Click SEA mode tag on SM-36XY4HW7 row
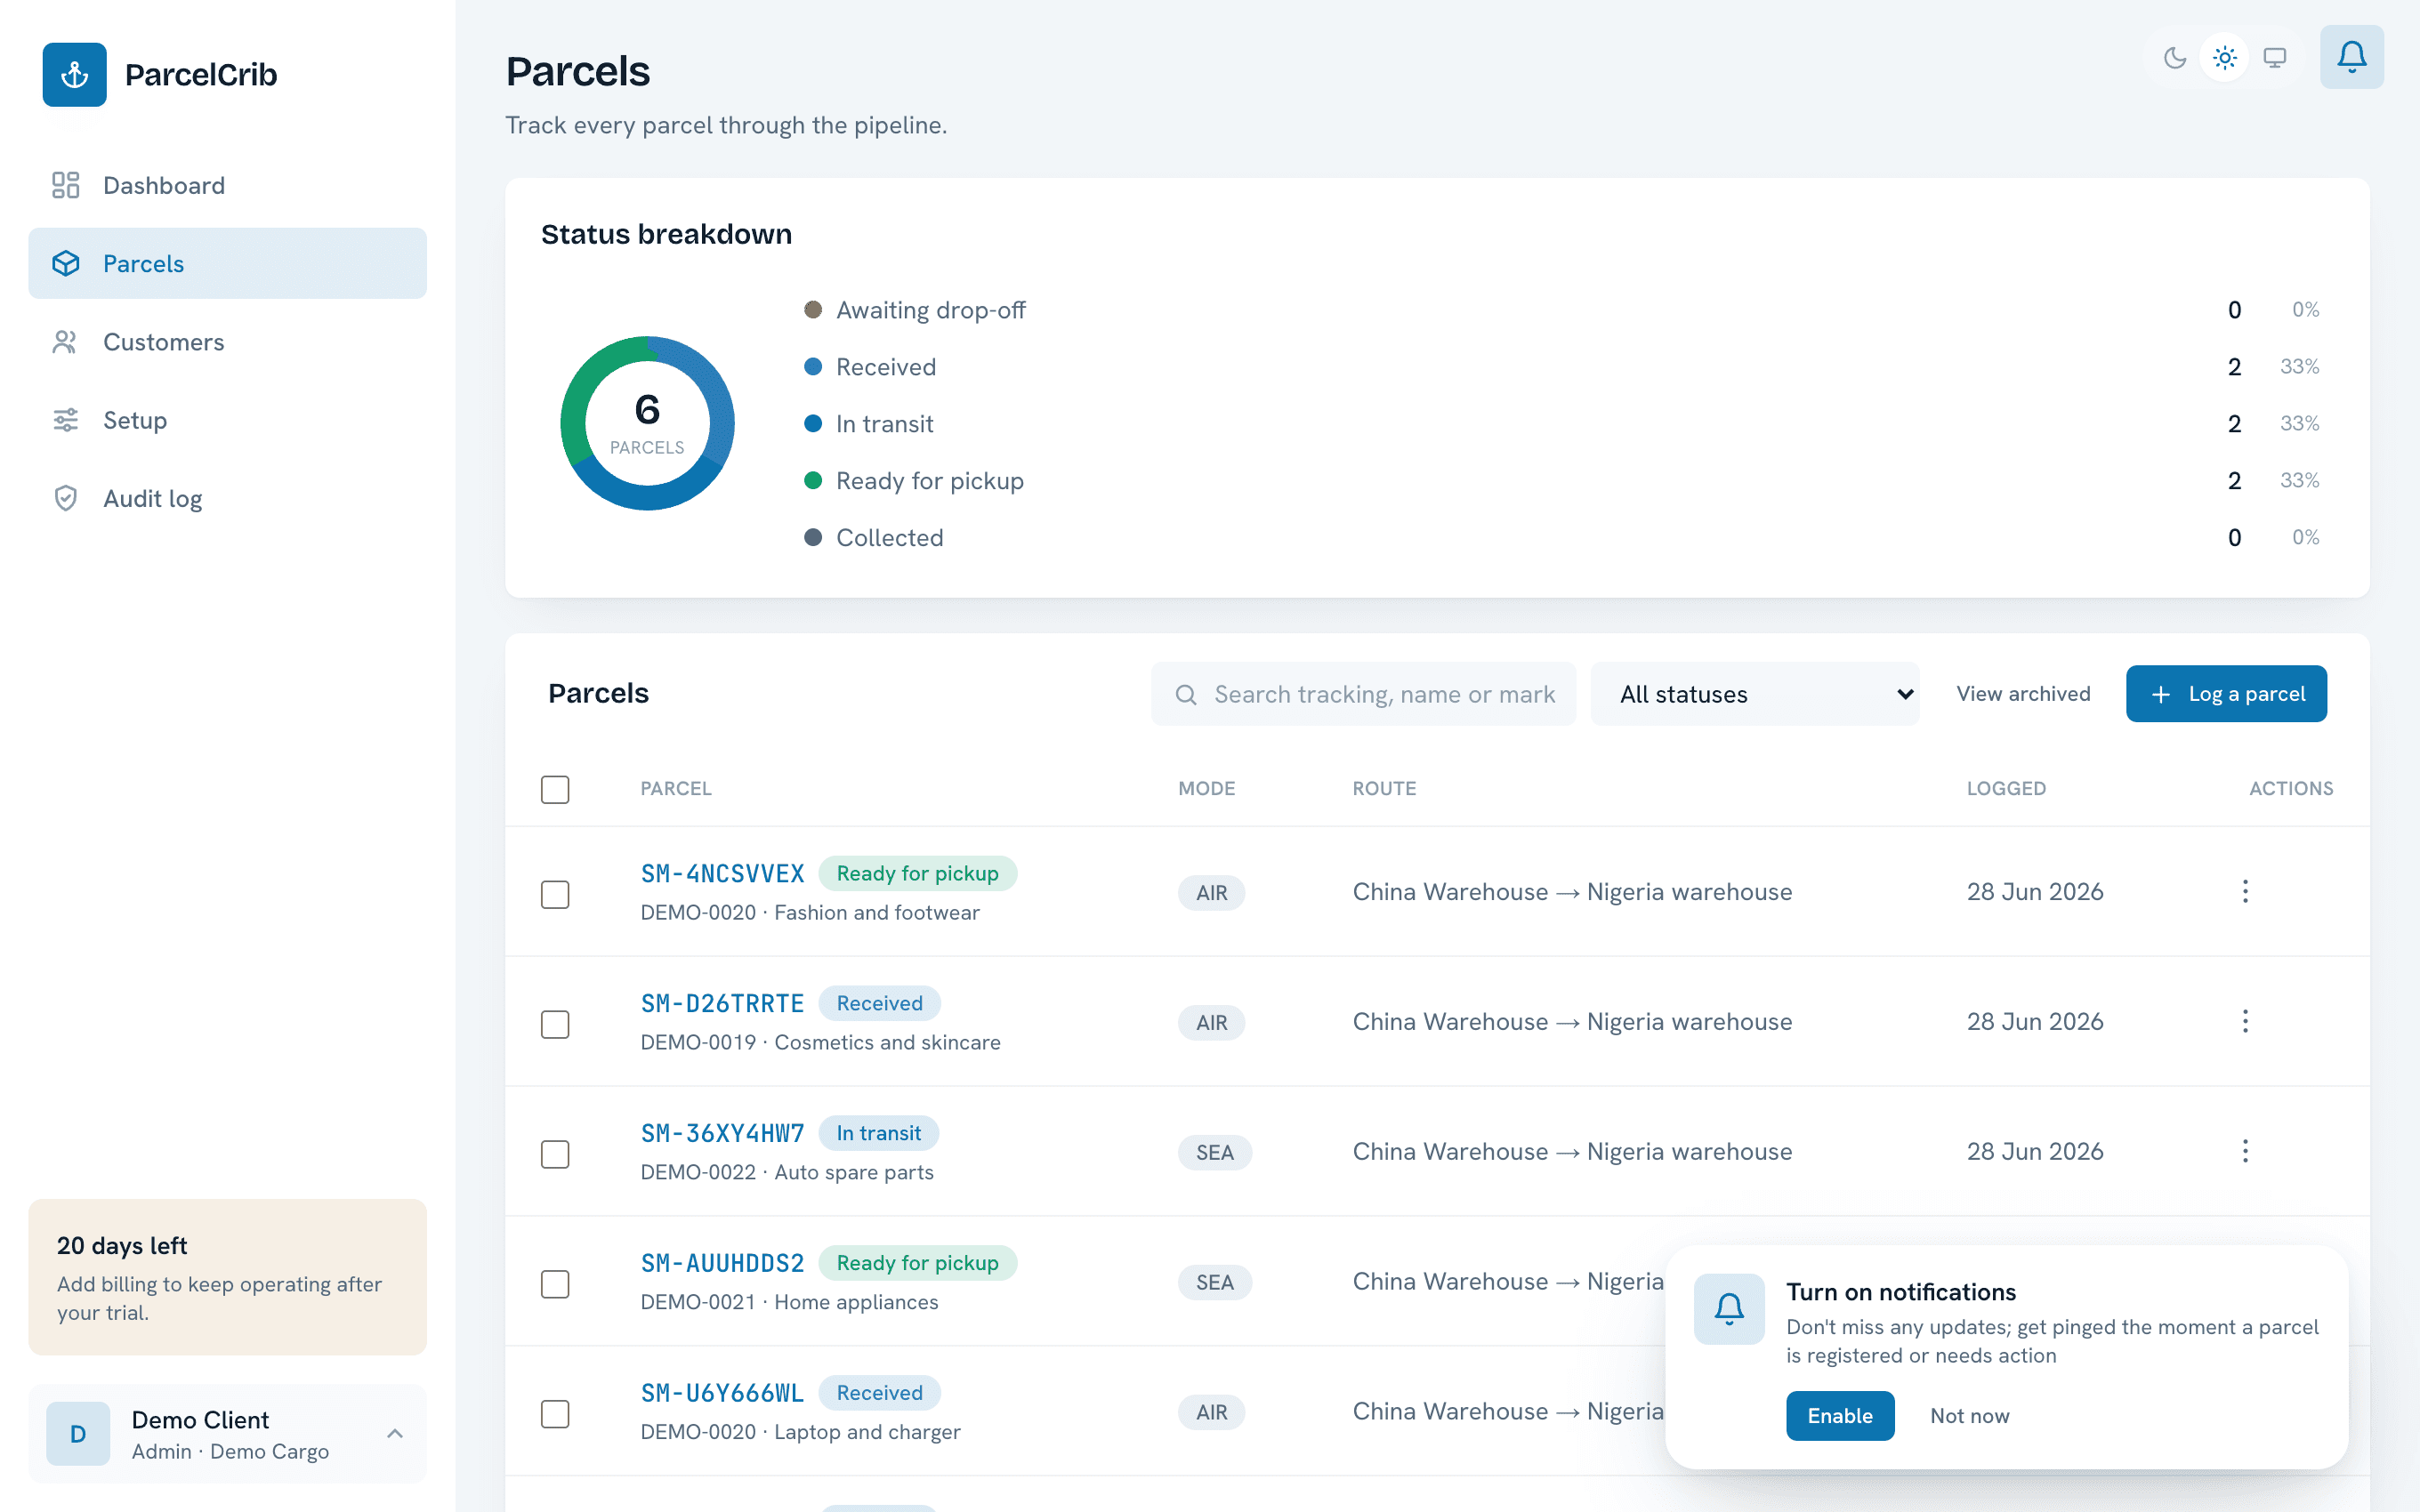Viewport: 2420px width, 1512px height. pos(1214,1153)
